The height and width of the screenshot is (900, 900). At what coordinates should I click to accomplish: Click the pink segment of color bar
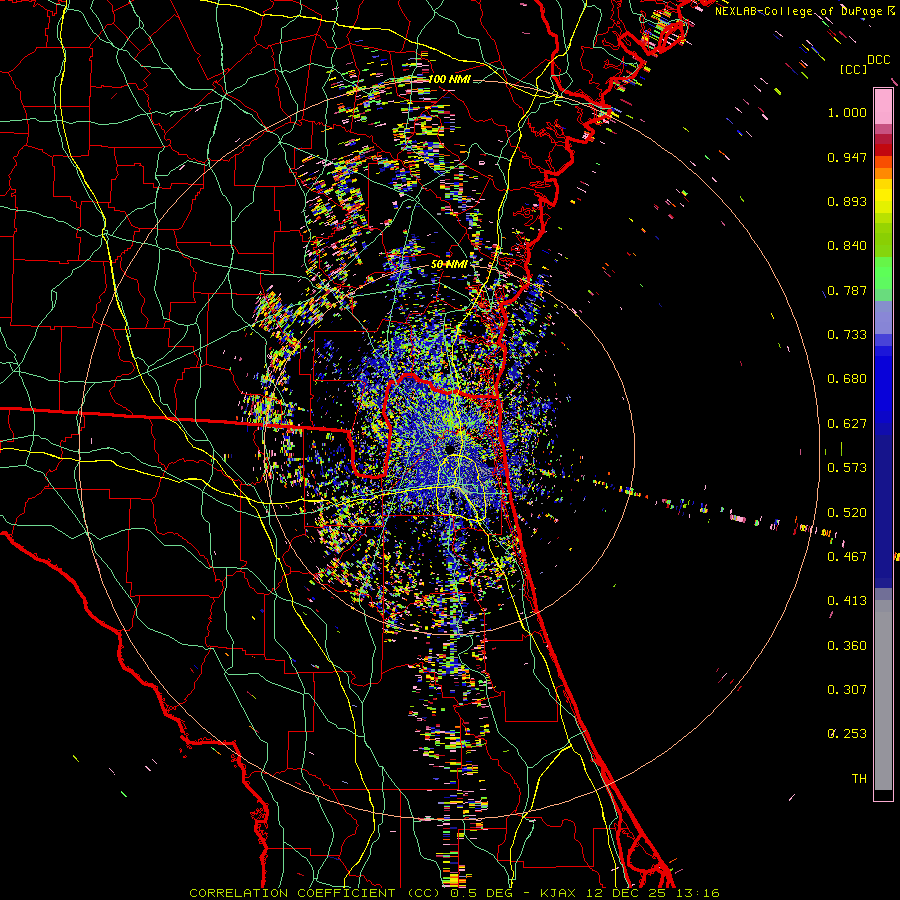point(883,107)
